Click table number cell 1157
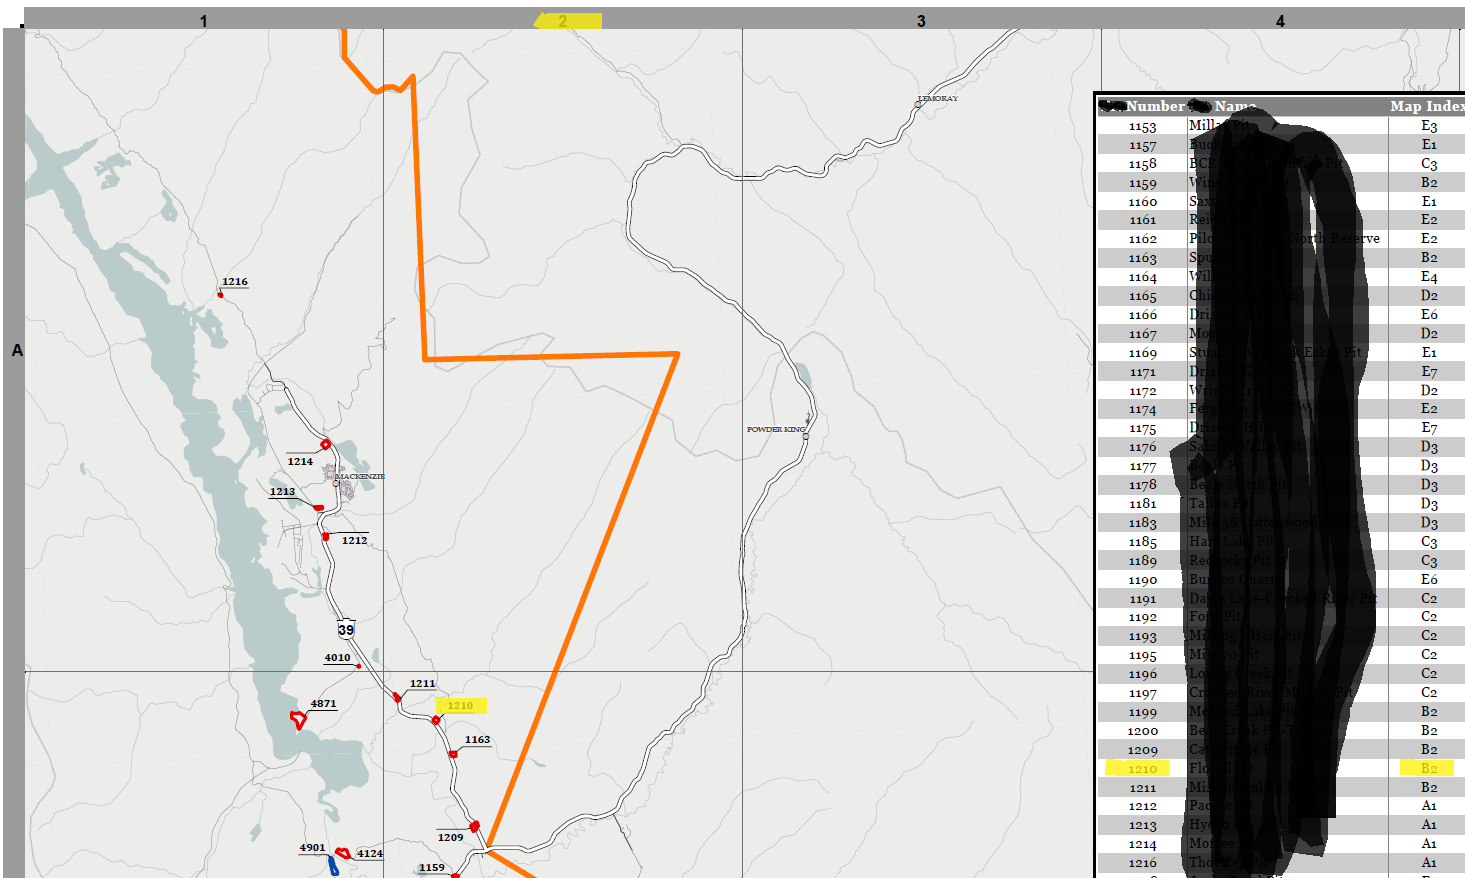Image resolution: width=1465 pixels, height=878 pixels. pos(1142,145)
